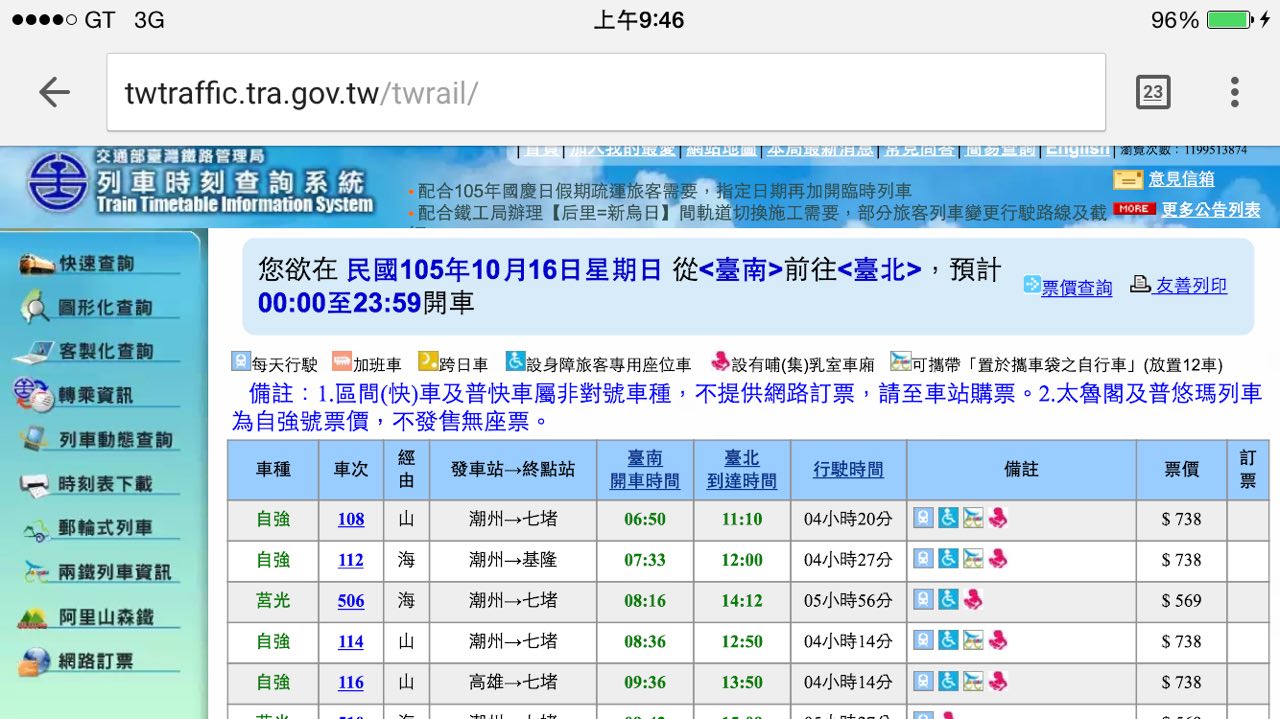Select 圖形化查詢 sidebar item
Screen dimensions: 1280x719
(96, 308)
